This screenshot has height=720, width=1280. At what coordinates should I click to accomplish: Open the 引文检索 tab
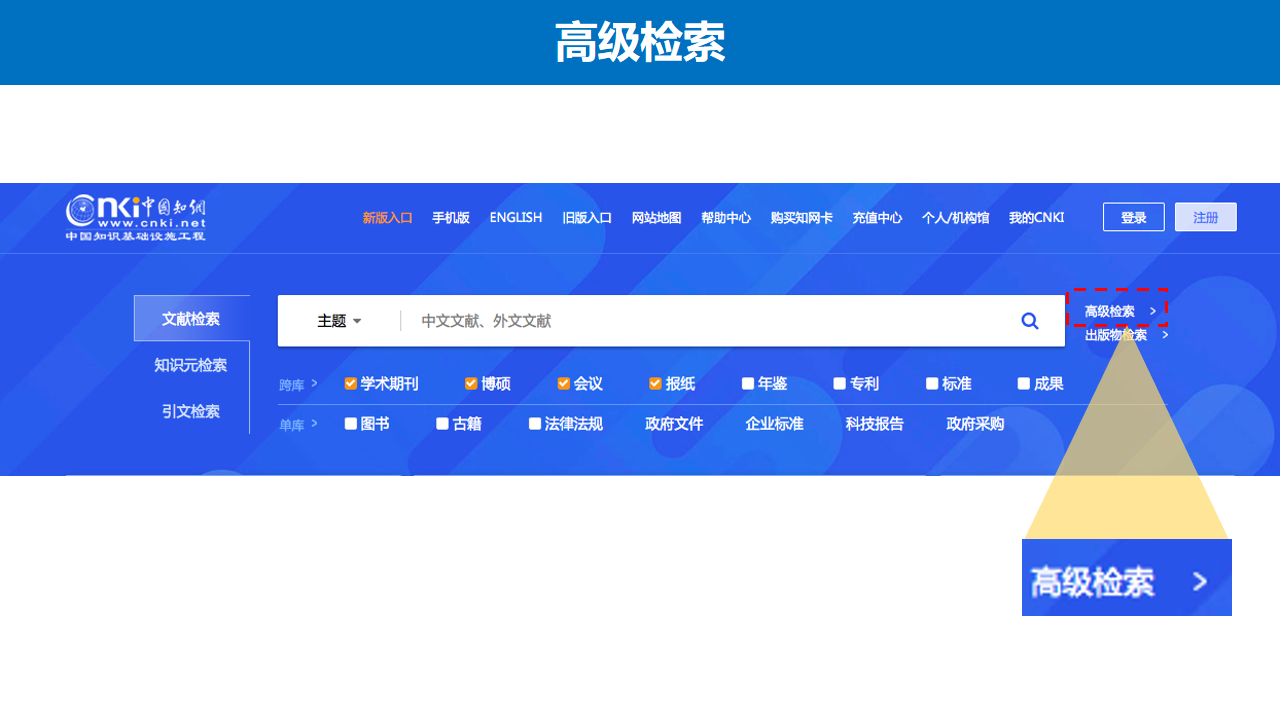191,411
